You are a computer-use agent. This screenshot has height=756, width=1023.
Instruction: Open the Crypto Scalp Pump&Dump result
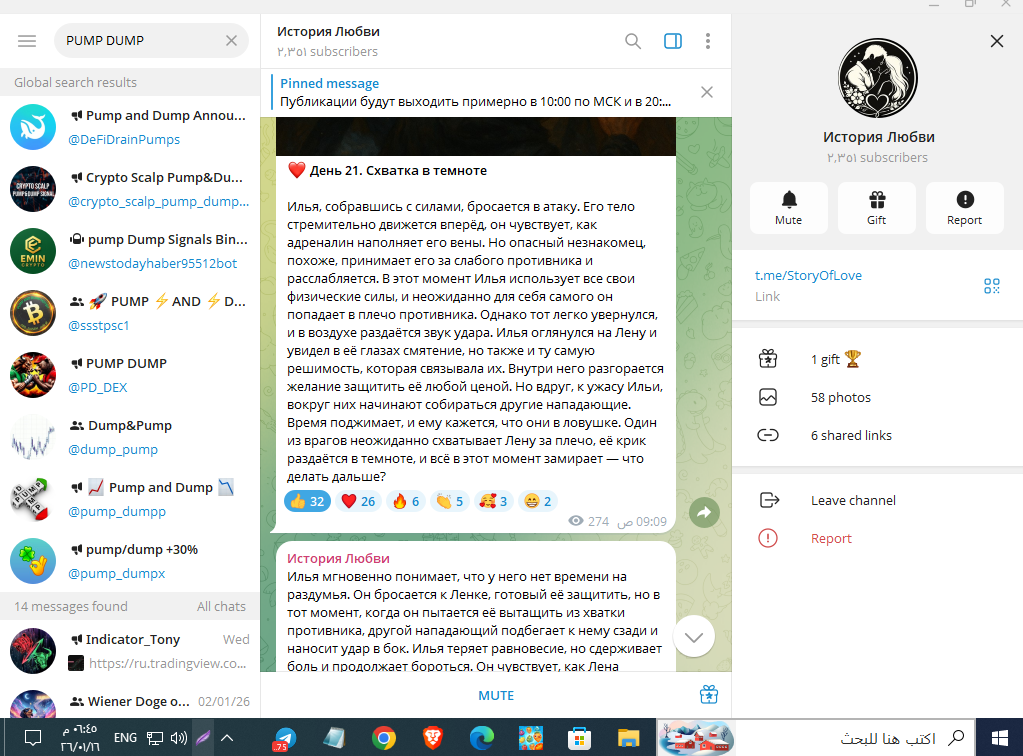[130, 189]
